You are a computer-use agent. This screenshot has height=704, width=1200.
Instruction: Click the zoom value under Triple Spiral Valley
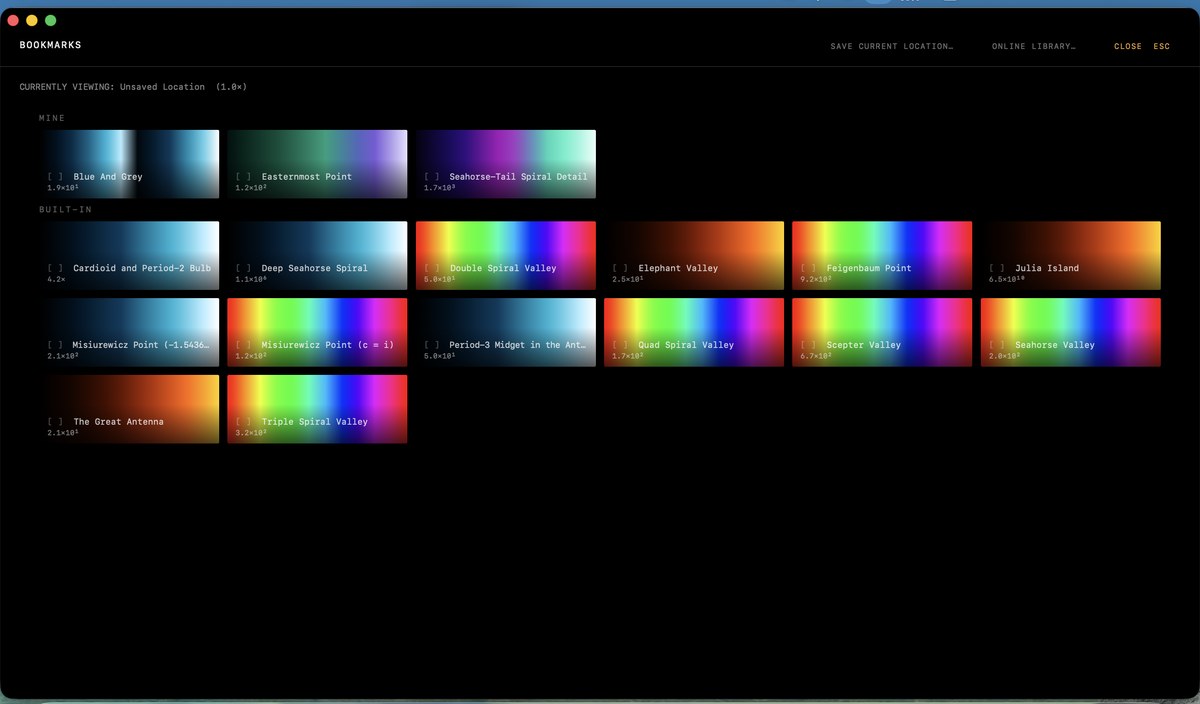[x=251, y=433]
